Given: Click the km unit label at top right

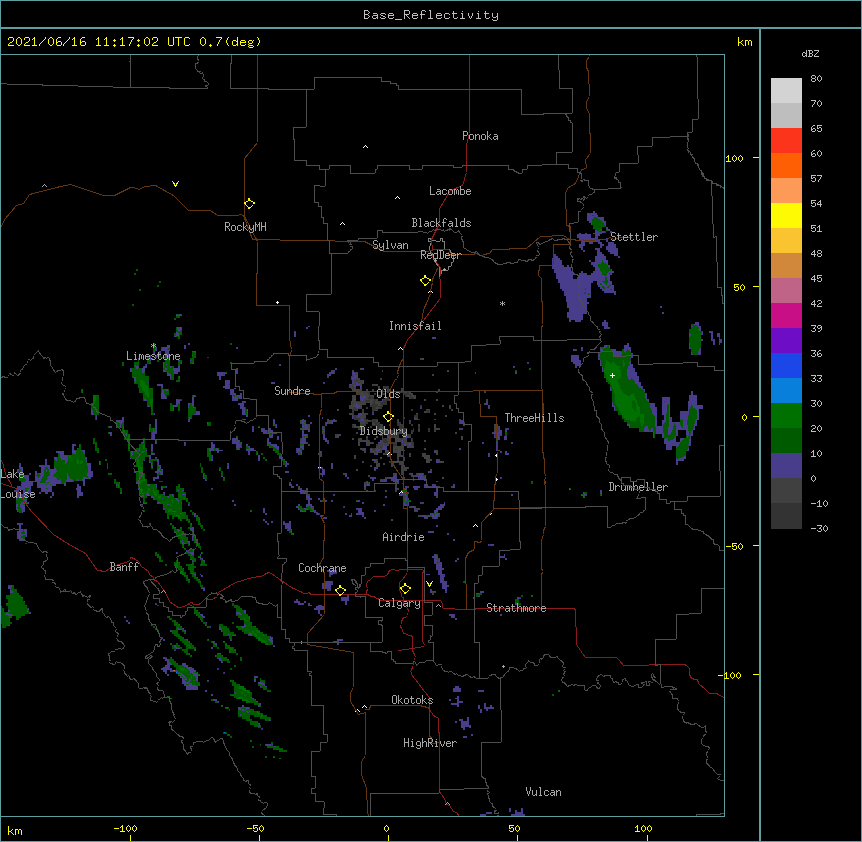Looking at the screenshot, I should coord(745,42).
